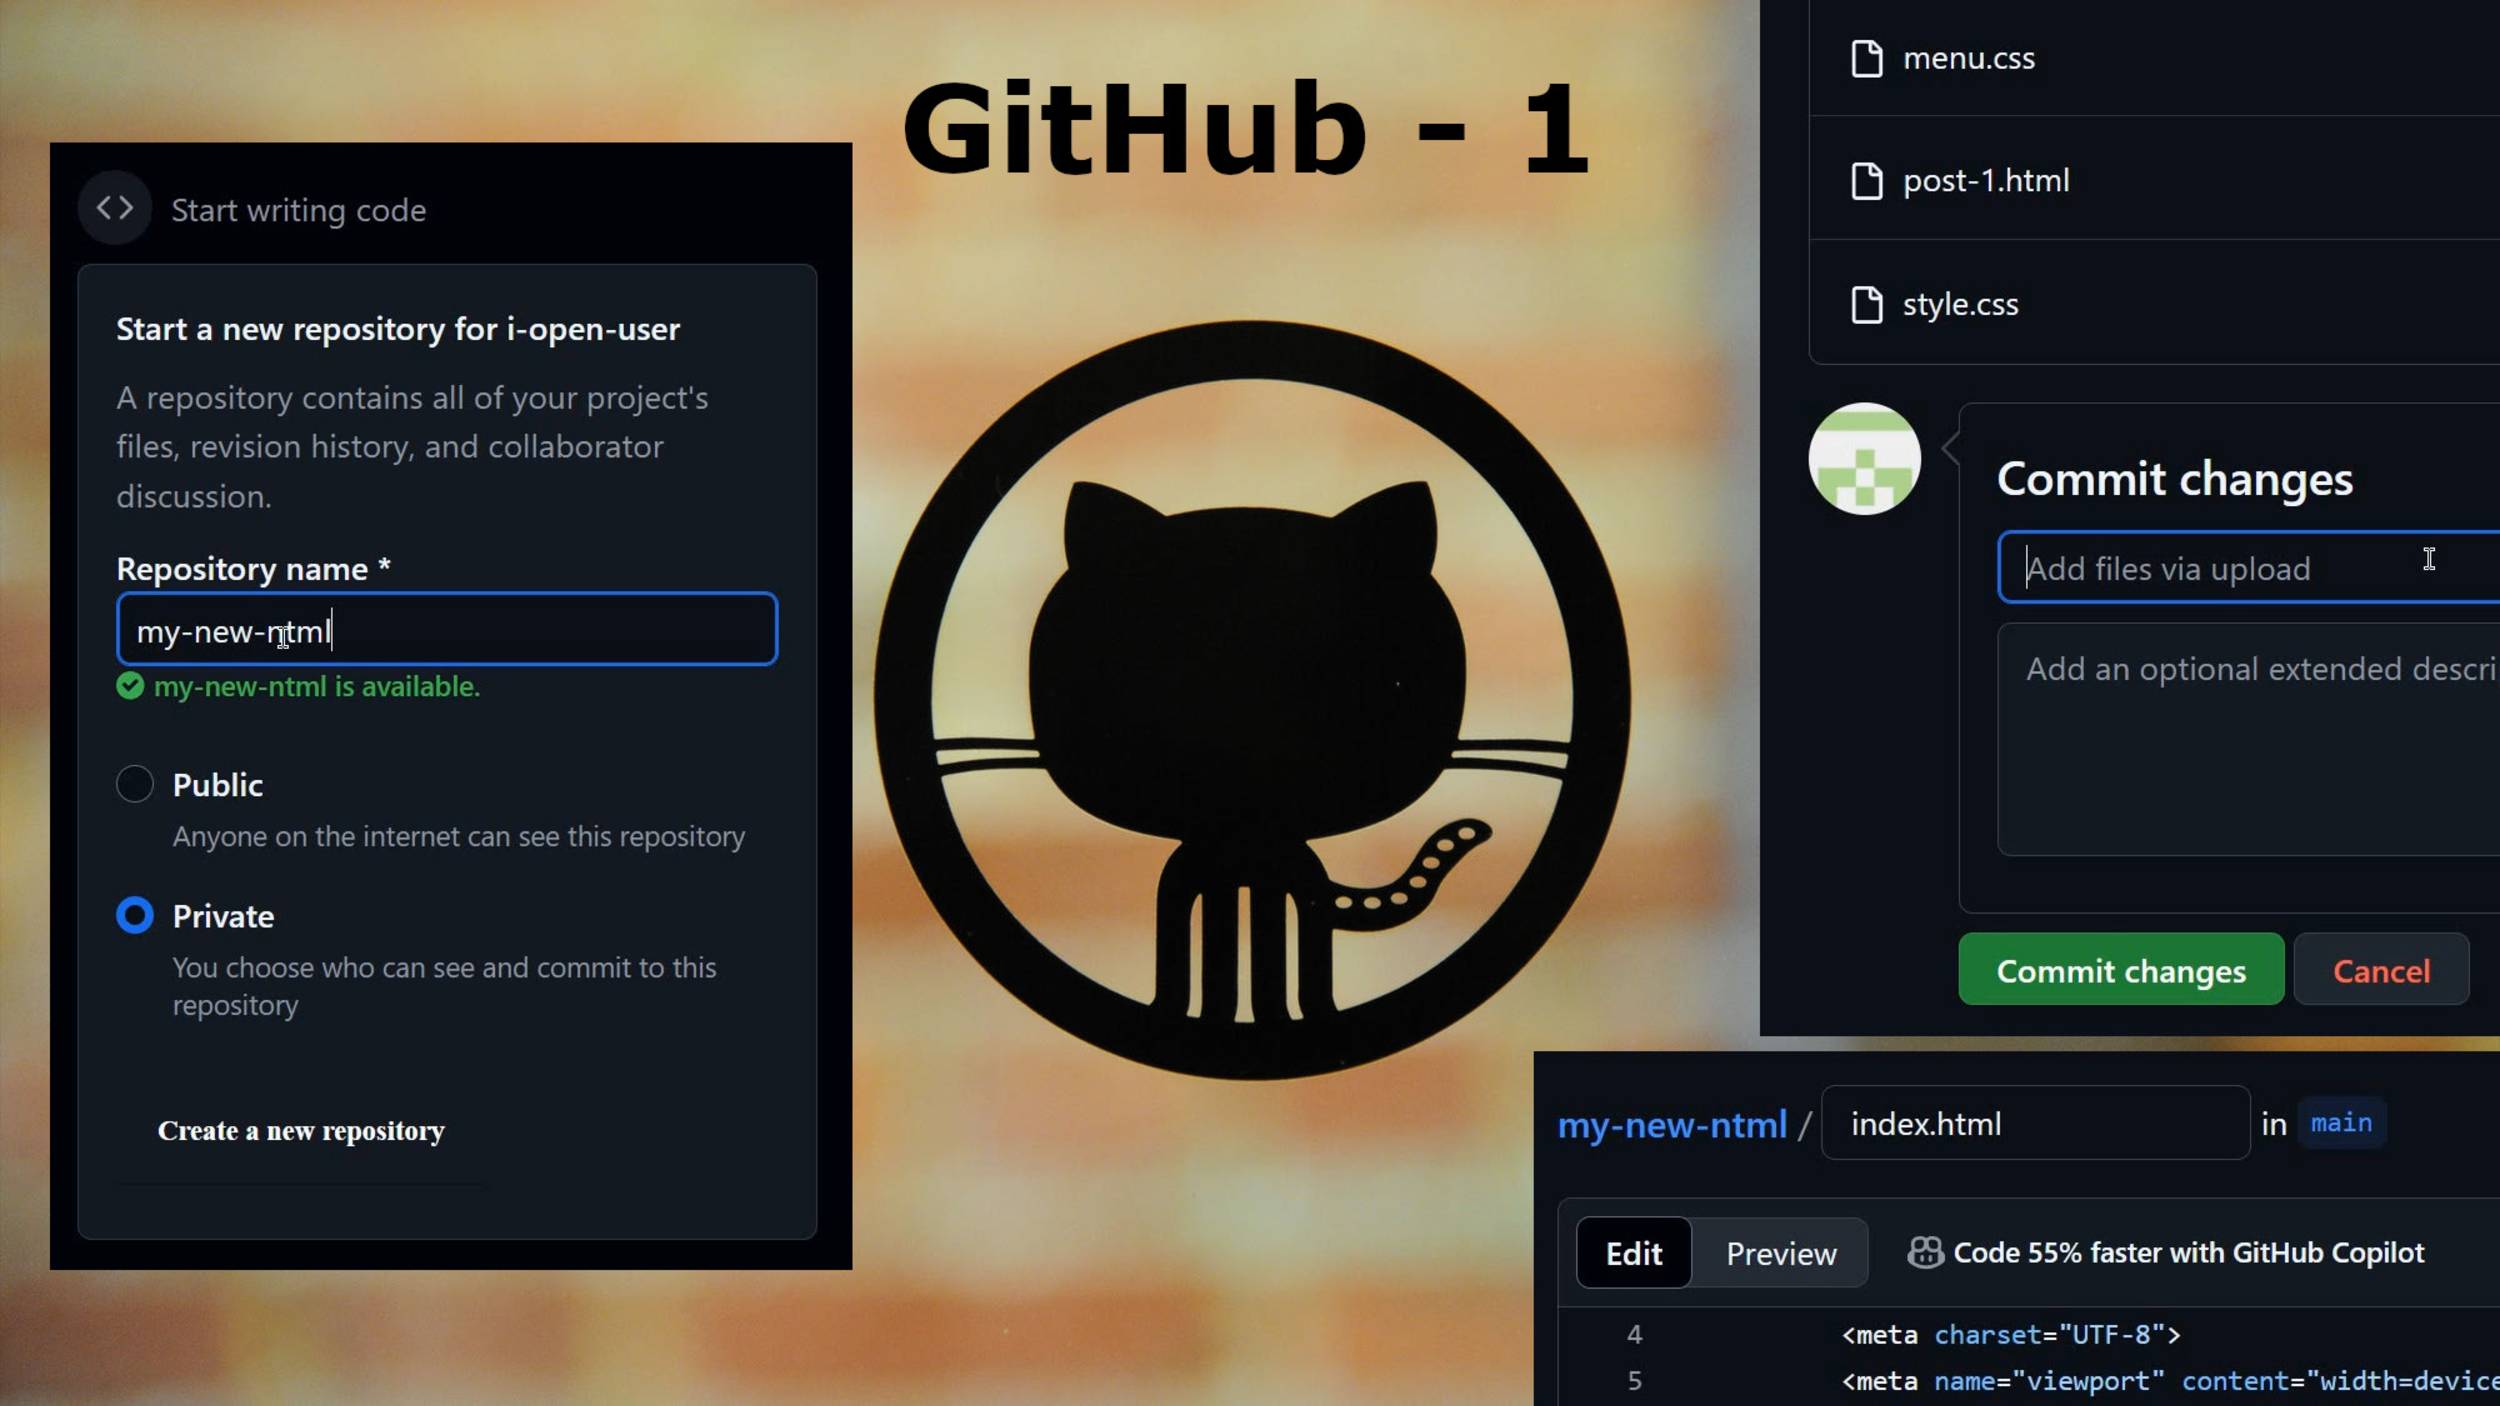Click the index.html filename field
The image size is (2500, 1406).
[2035, 1122]
